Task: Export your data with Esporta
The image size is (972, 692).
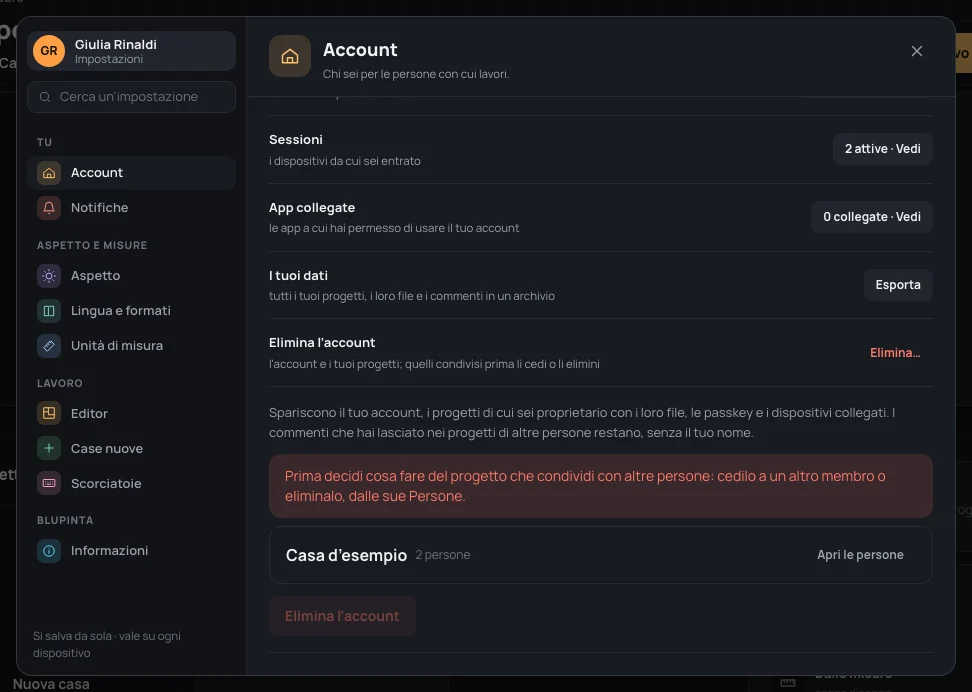Action: (x=898, y=285)
